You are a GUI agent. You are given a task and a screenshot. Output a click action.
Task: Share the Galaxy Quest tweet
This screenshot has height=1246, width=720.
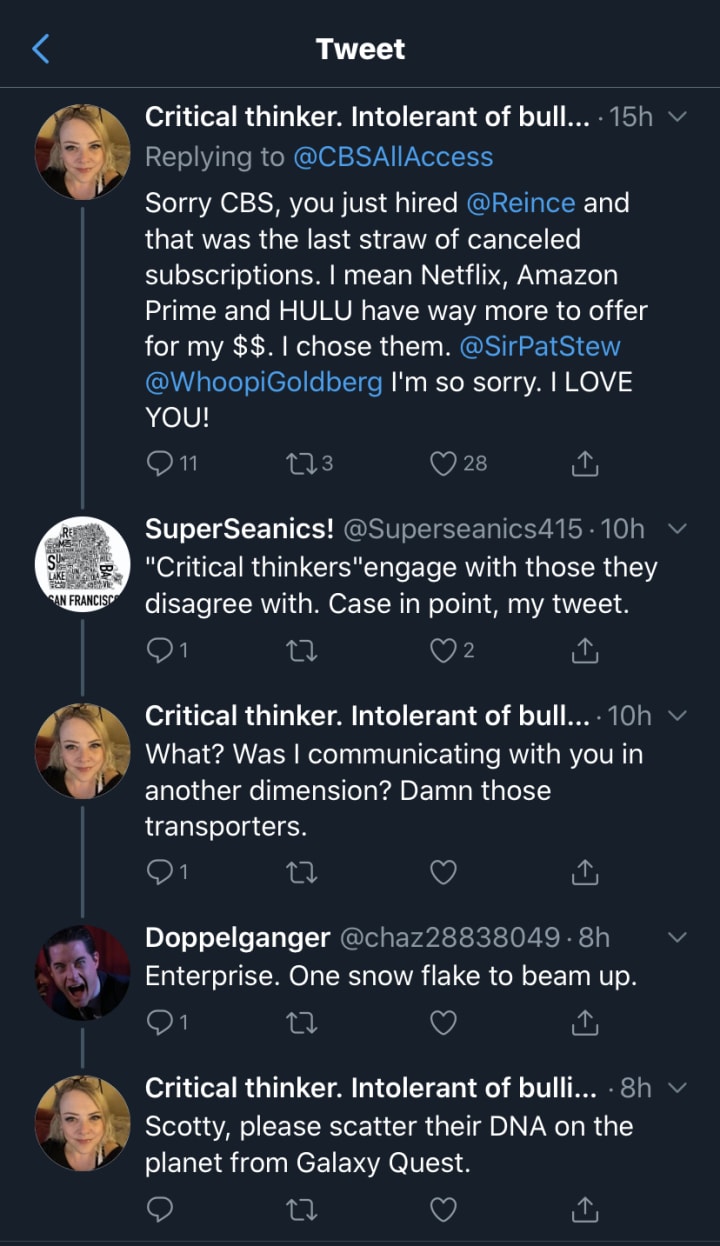[x=584, y=1210]
